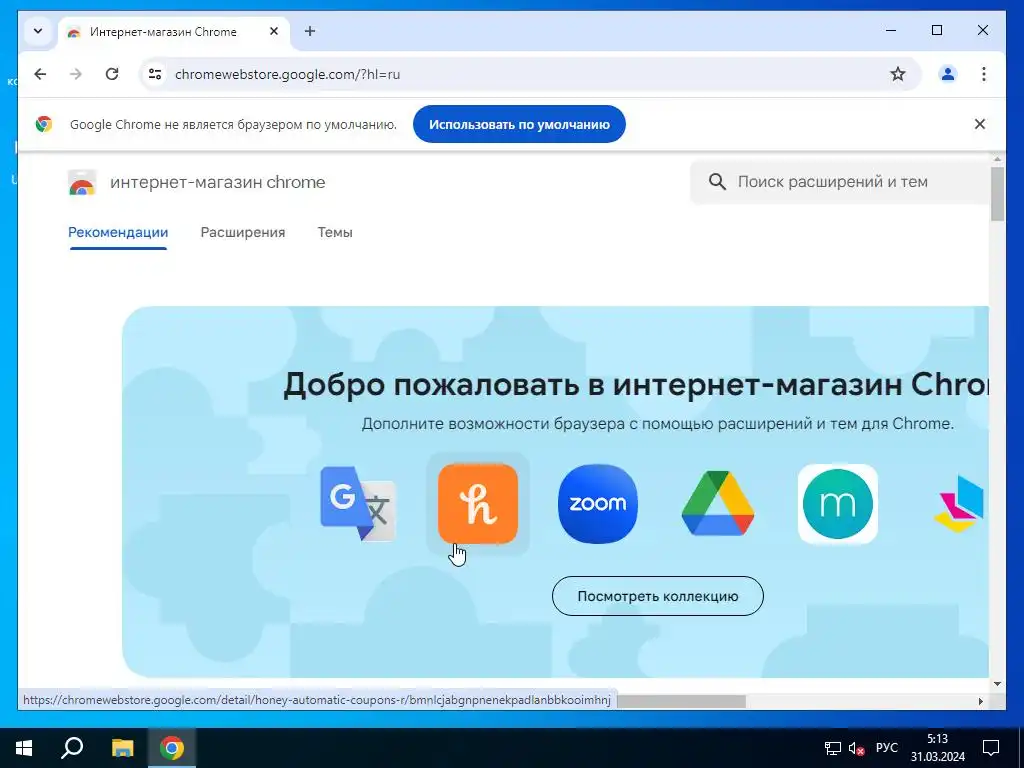This screenshot has width=1024, height=768.
Task: Click Посмотреть коллекцию button
Action: pos(658,596)
